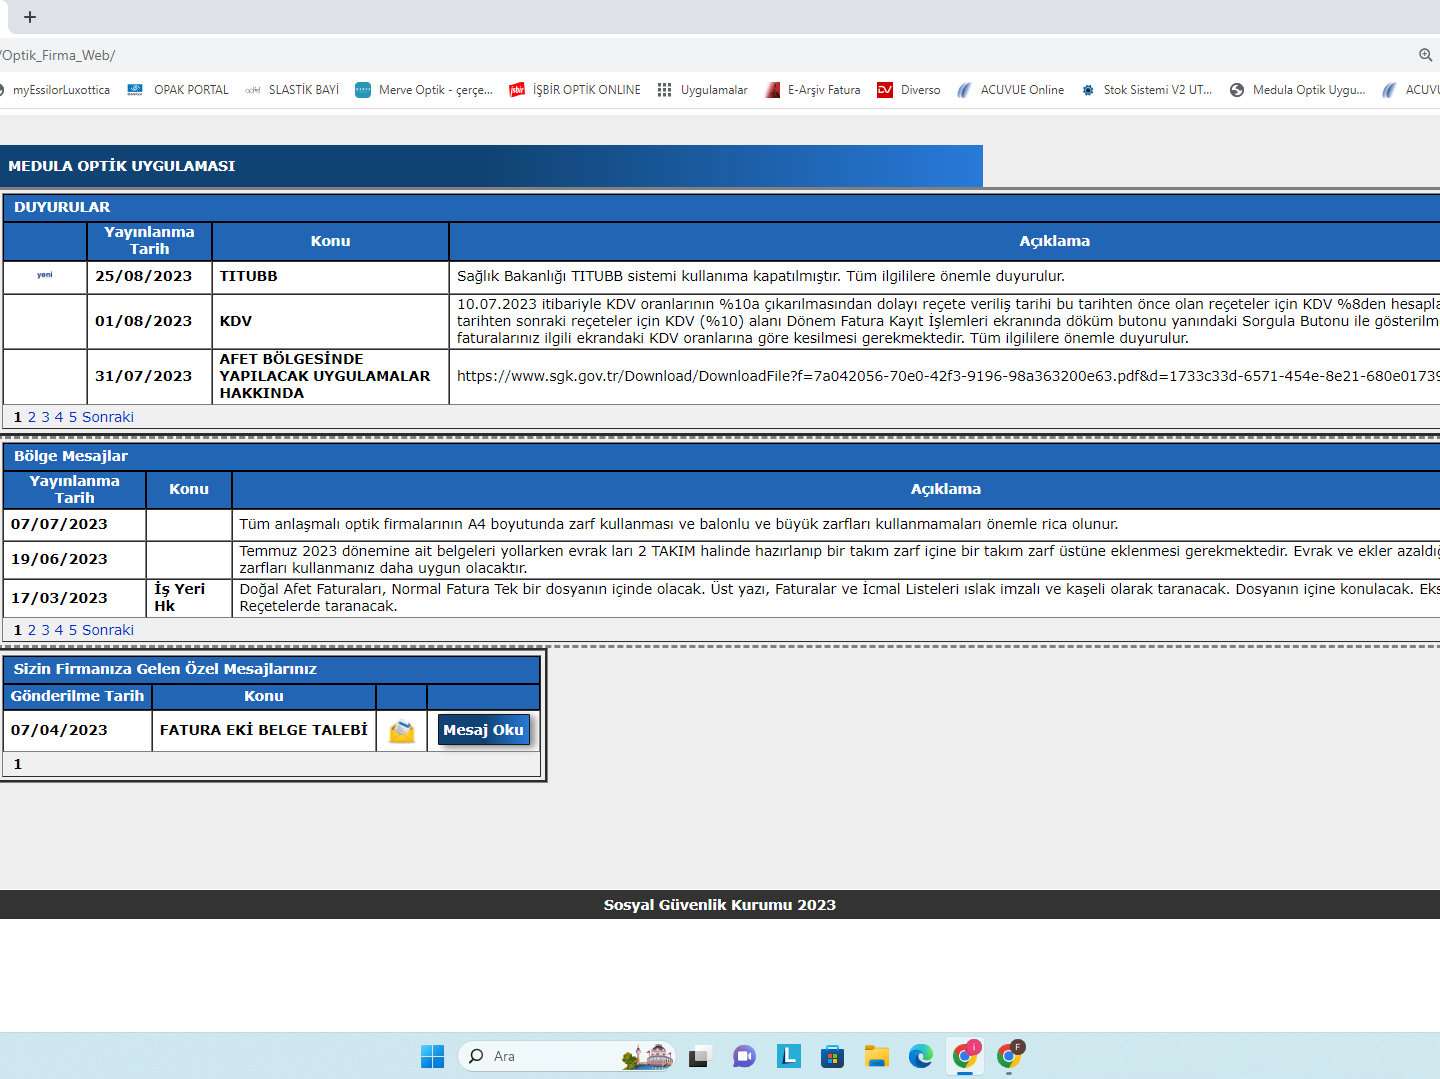This screenshot has height=1079, width=1440.
Task: Go to page 2 of Duyurular
Action: [x=32, y=417]
